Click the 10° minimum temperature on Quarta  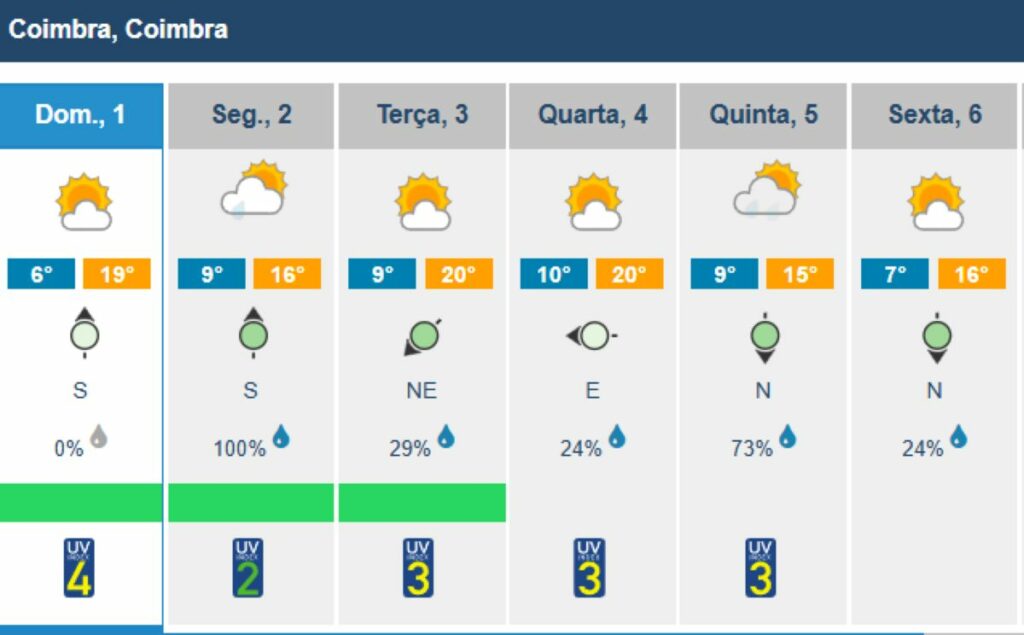pyautogui.click(x=553, y=274)
